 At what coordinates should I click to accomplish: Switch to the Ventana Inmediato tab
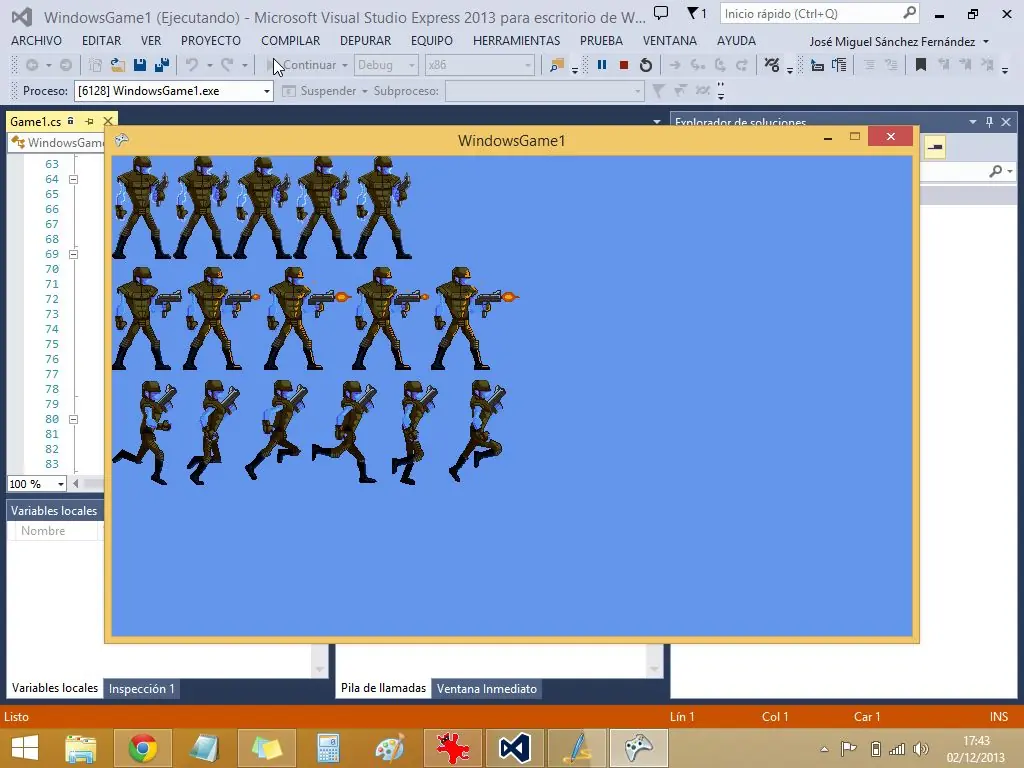coord(486,688)
